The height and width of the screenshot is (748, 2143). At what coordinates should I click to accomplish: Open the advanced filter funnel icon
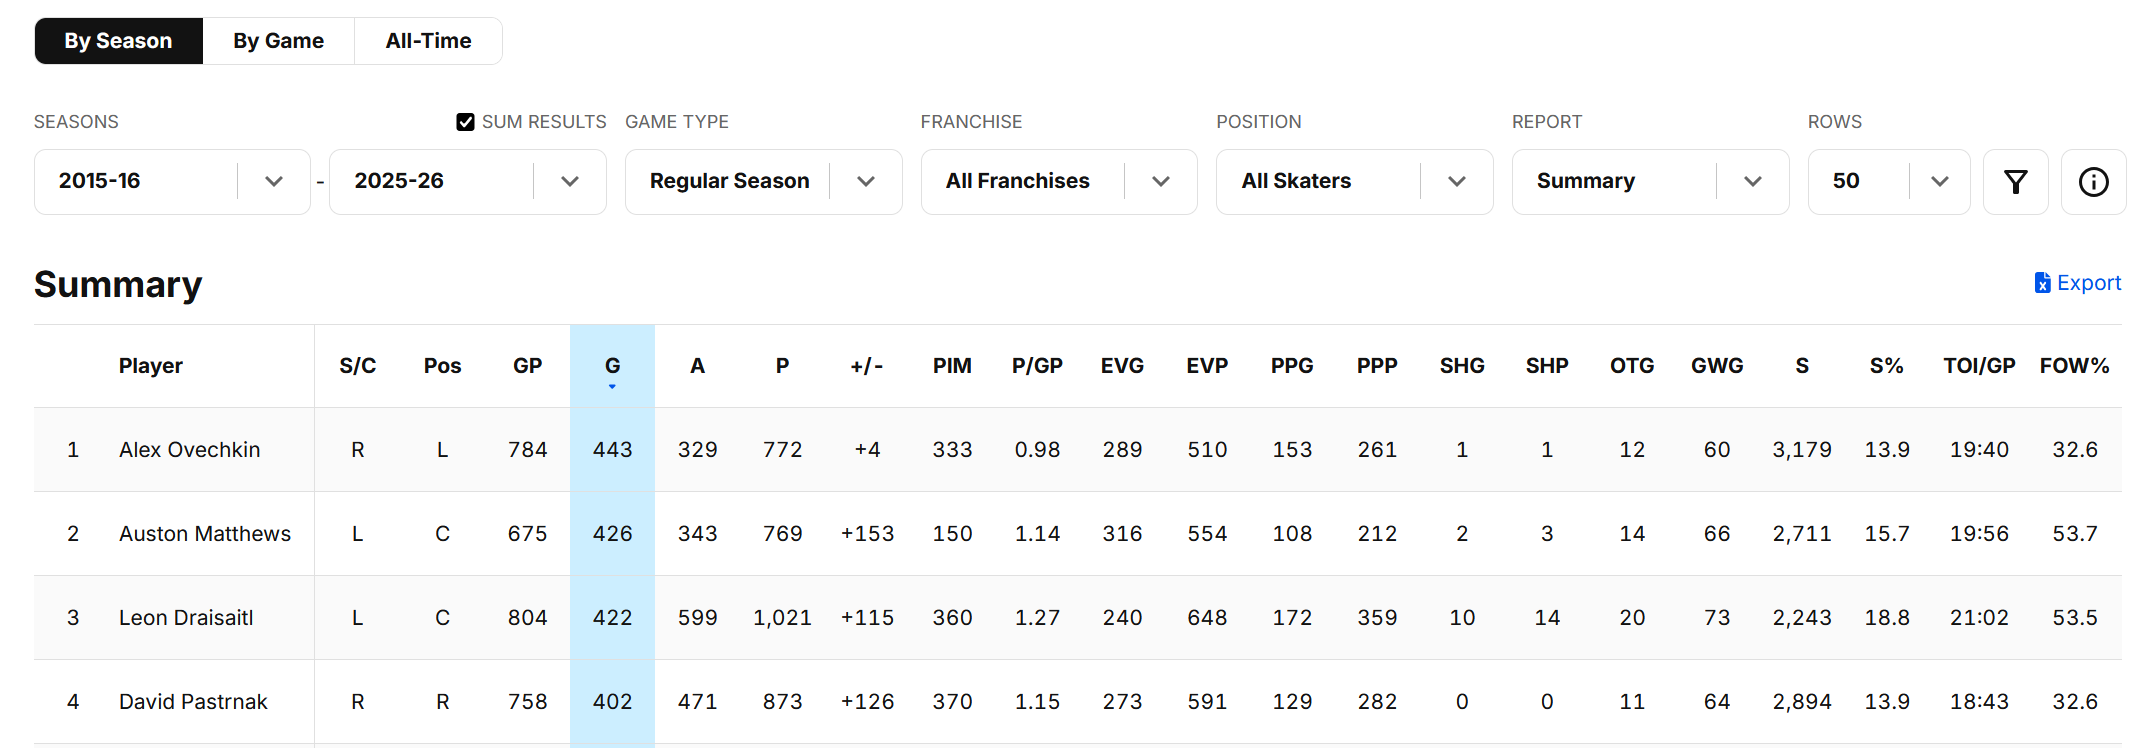tap(2015, 182)
